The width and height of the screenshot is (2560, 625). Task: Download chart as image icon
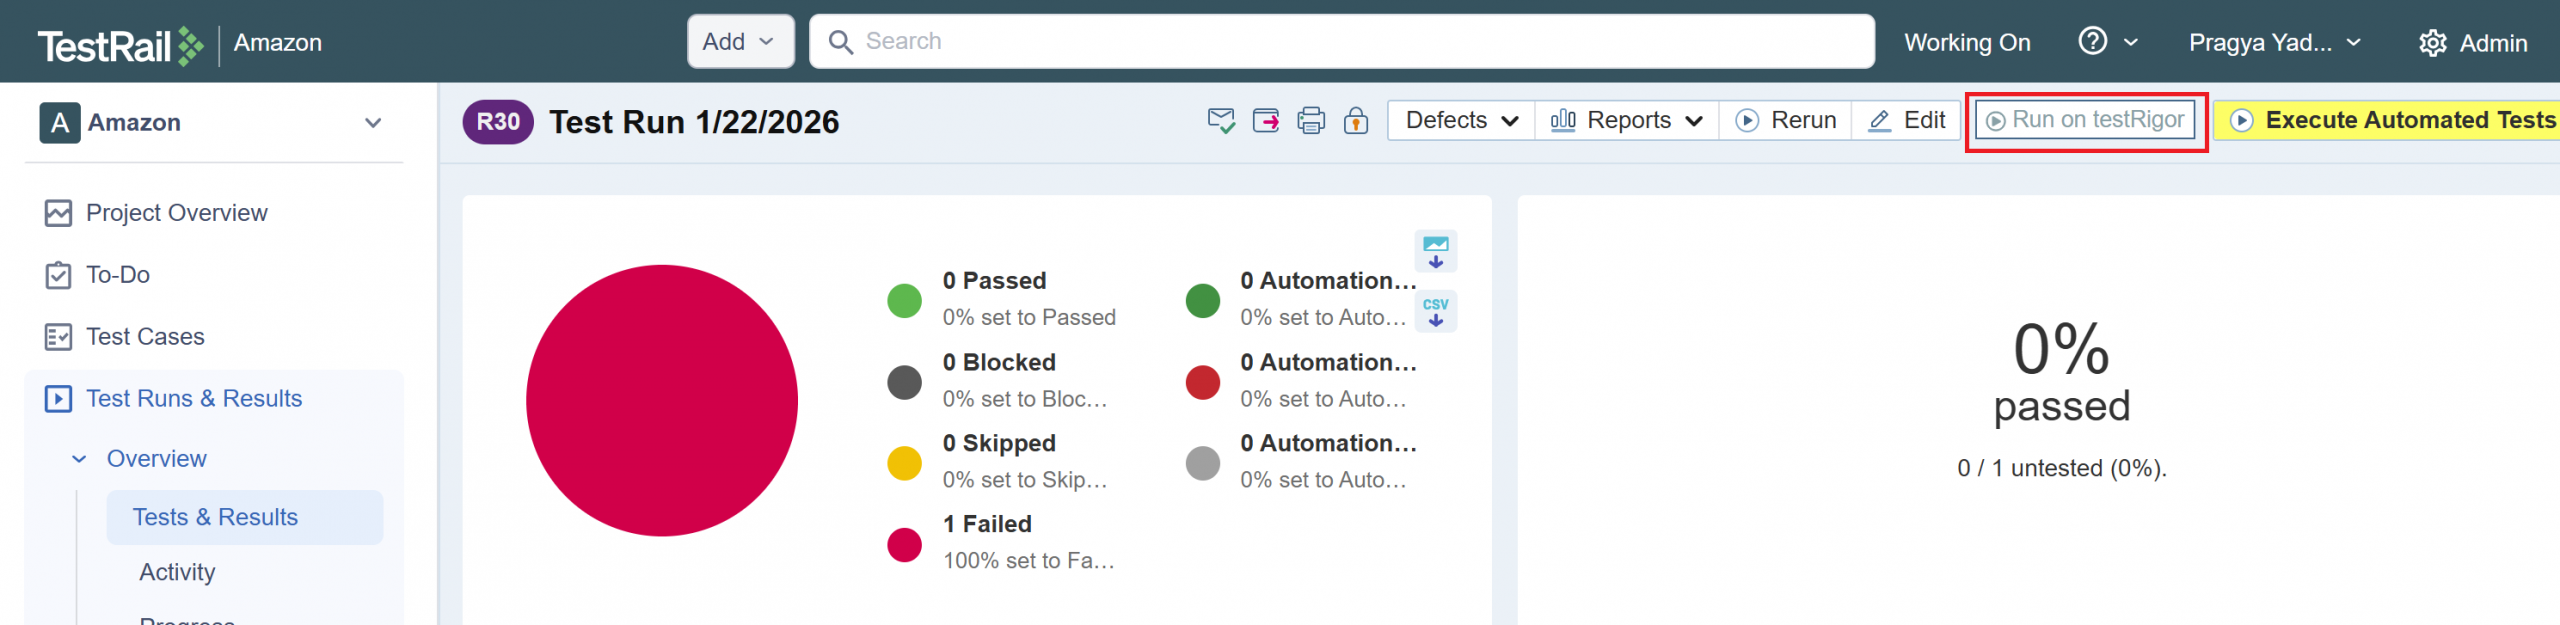tap(1435, 251)
